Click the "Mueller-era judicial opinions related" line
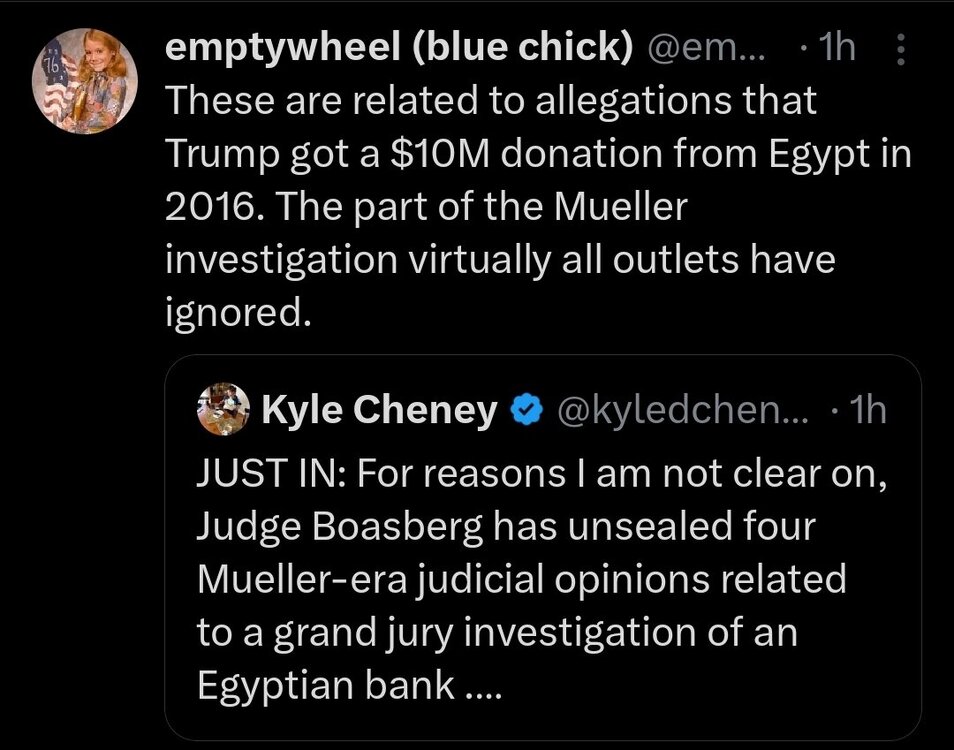 [x=521, y=578]
